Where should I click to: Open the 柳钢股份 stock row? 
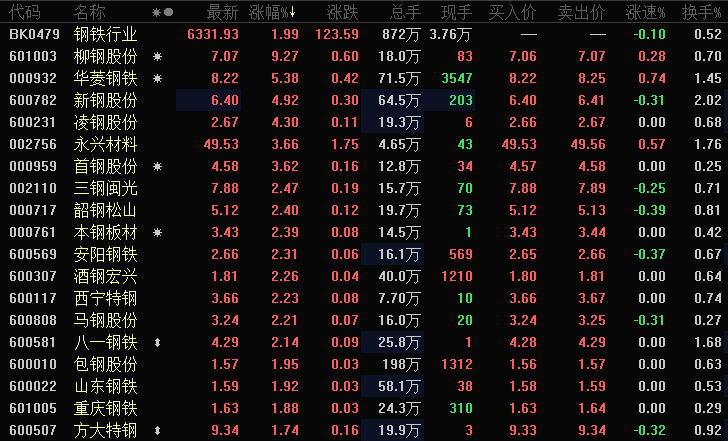(364, 57)
